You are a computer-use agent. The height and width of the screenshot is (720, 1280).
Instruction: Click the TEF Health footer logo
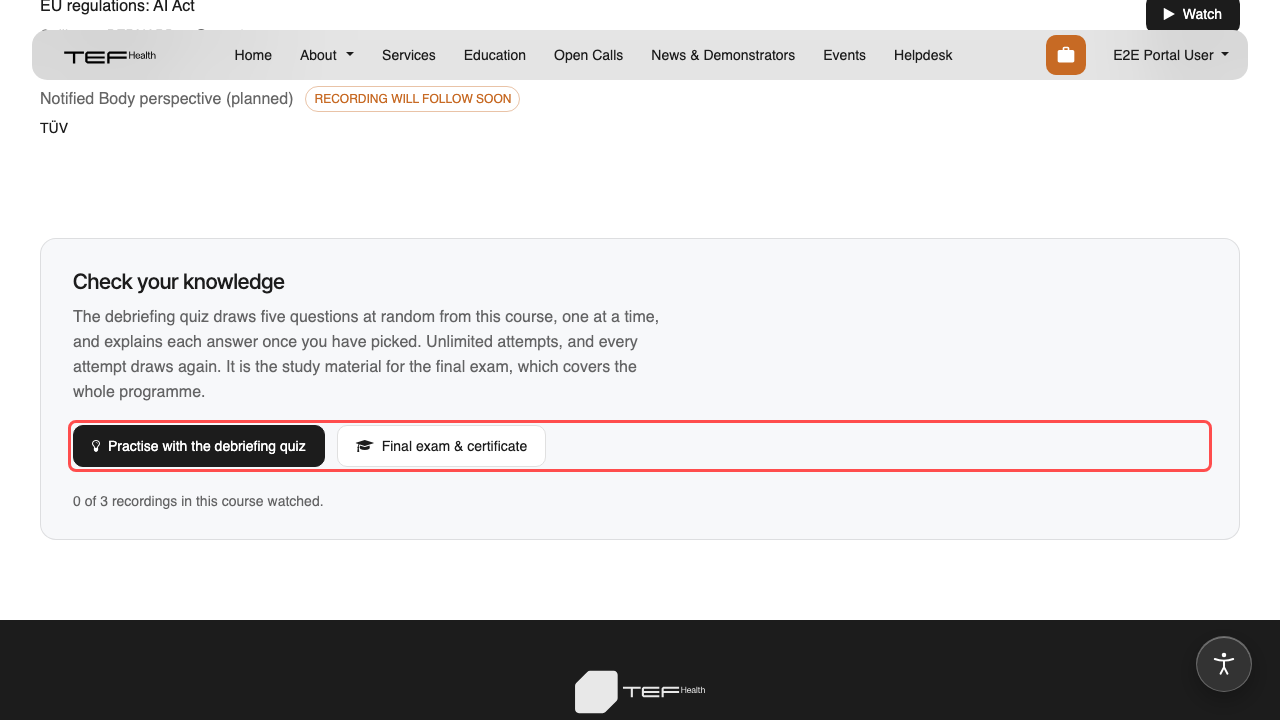(x=640, y=691)
